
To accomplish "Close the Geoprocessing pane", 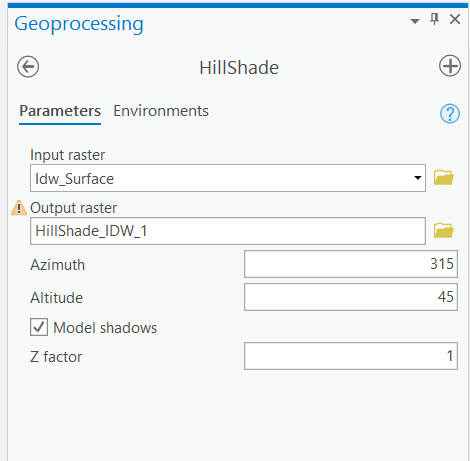I will [x=455, y=19].
